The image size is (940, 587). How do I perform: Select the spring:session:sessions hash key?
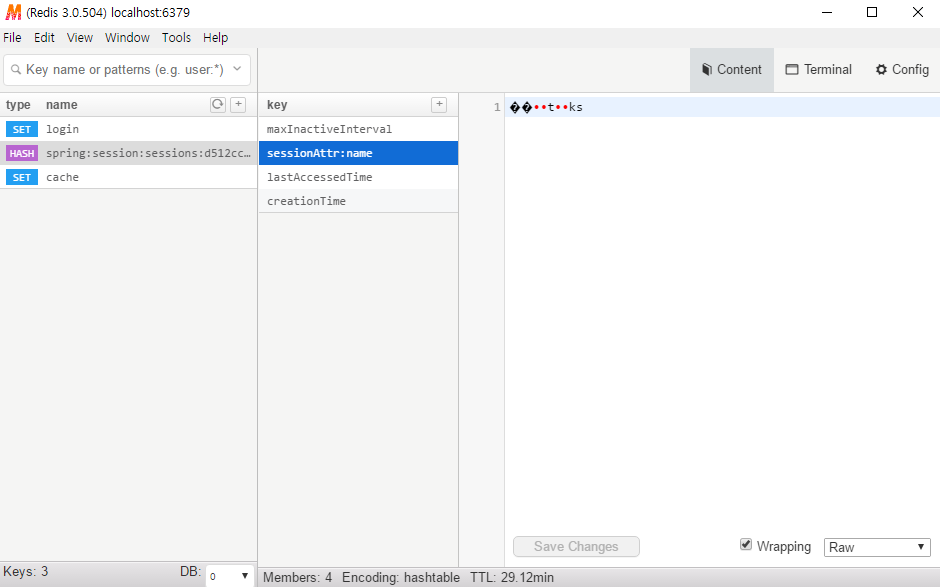(128, 153)
